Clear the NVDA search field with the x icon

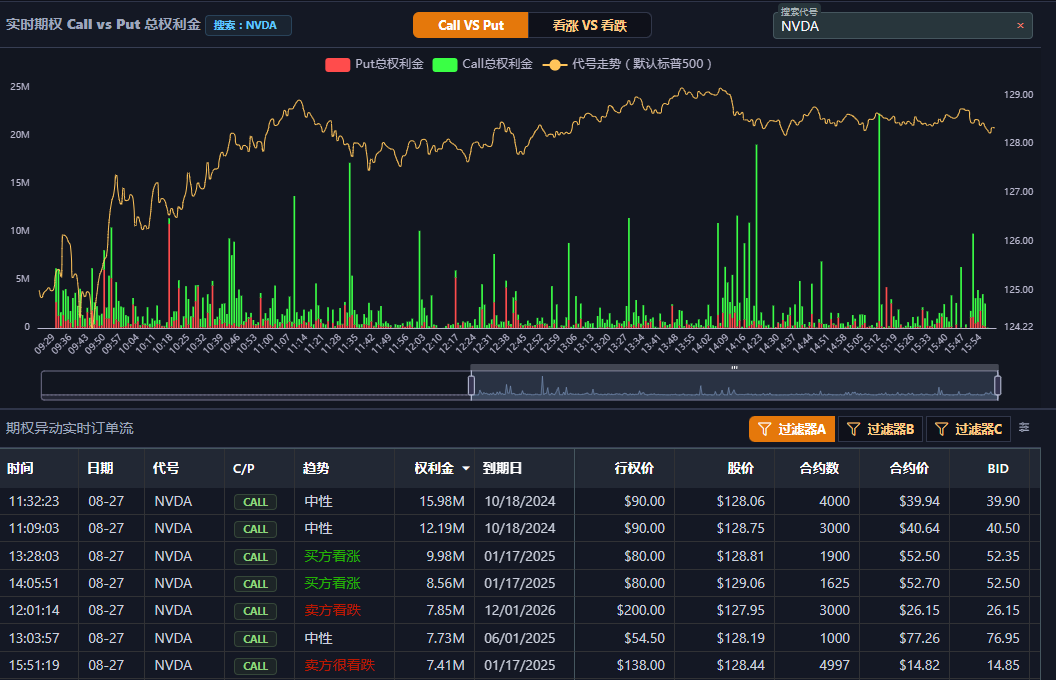[x=1020, y=26]
